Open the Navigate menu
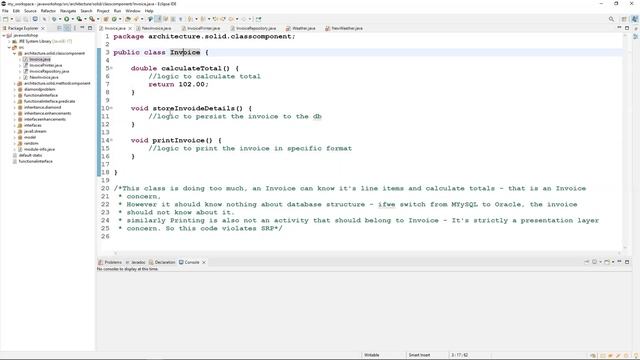This screenshot has width=640, height=360. (68, 11)
